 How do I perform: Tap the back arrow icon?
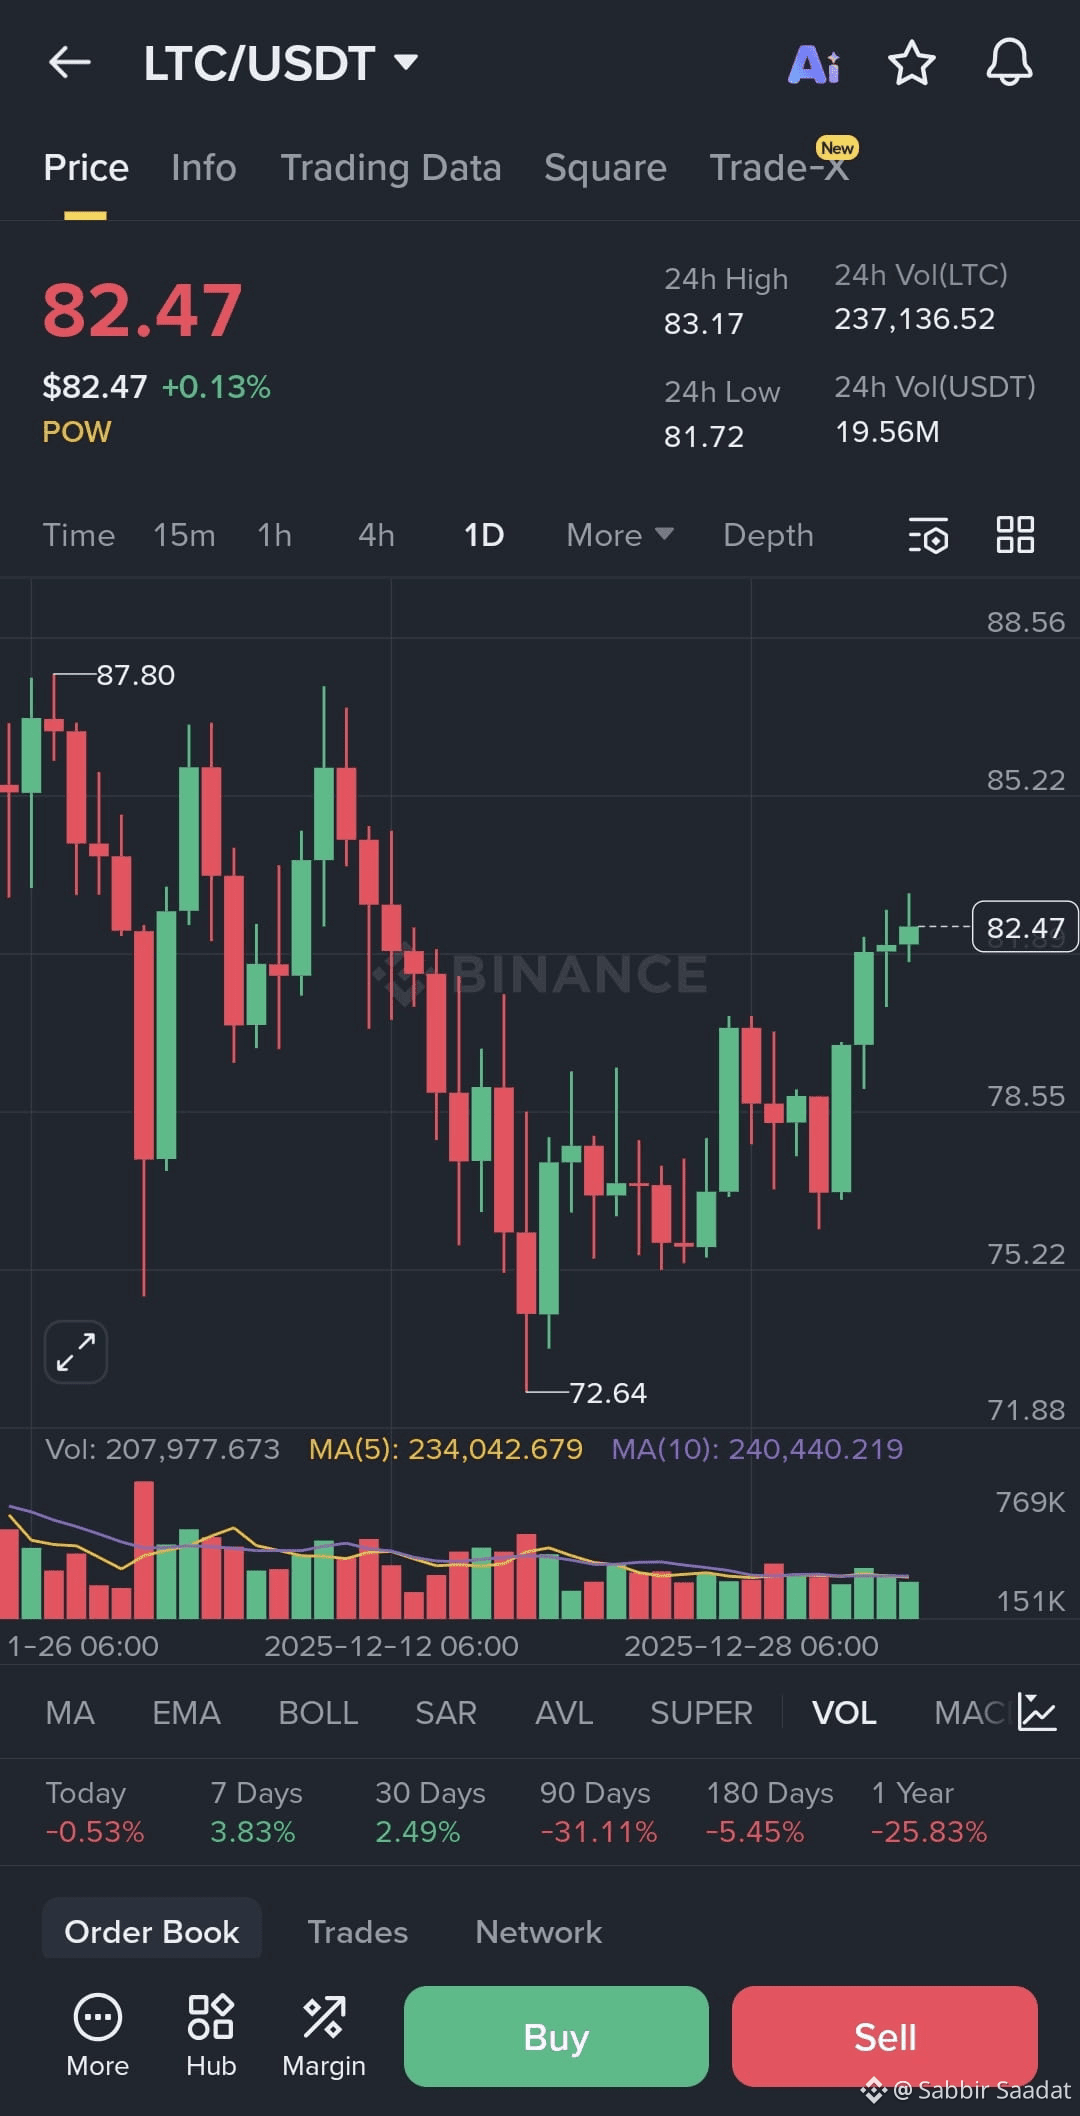70,63
